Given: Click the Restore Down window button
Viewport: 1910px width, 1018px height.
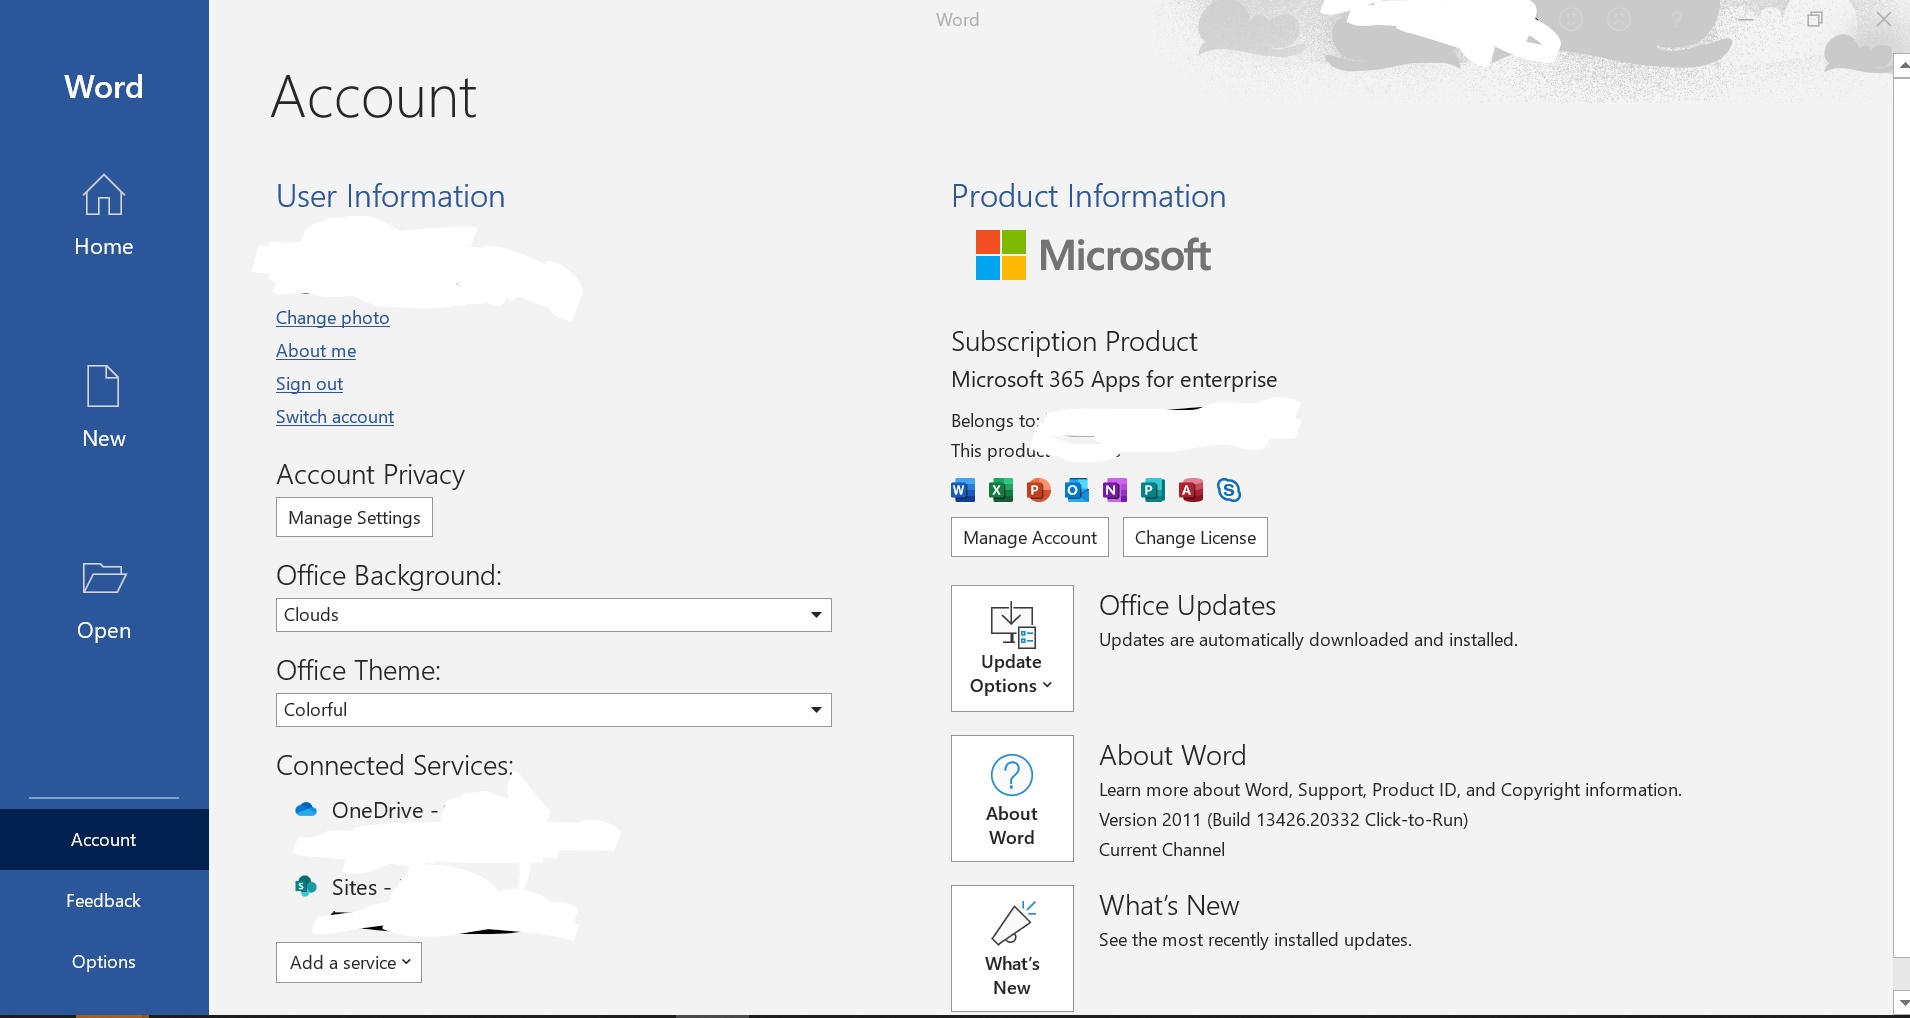Looking at the screenshot, I should click(x=1815, y=19).
